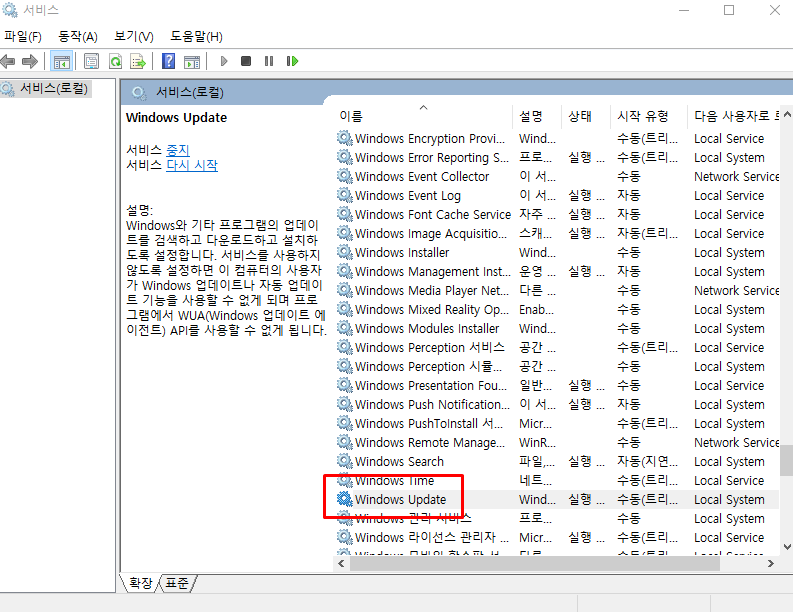The image size is (793, 612).
Task: Select the Windows Presentation Fou... row
Action: pyautogui.click(x=557, y=385)
